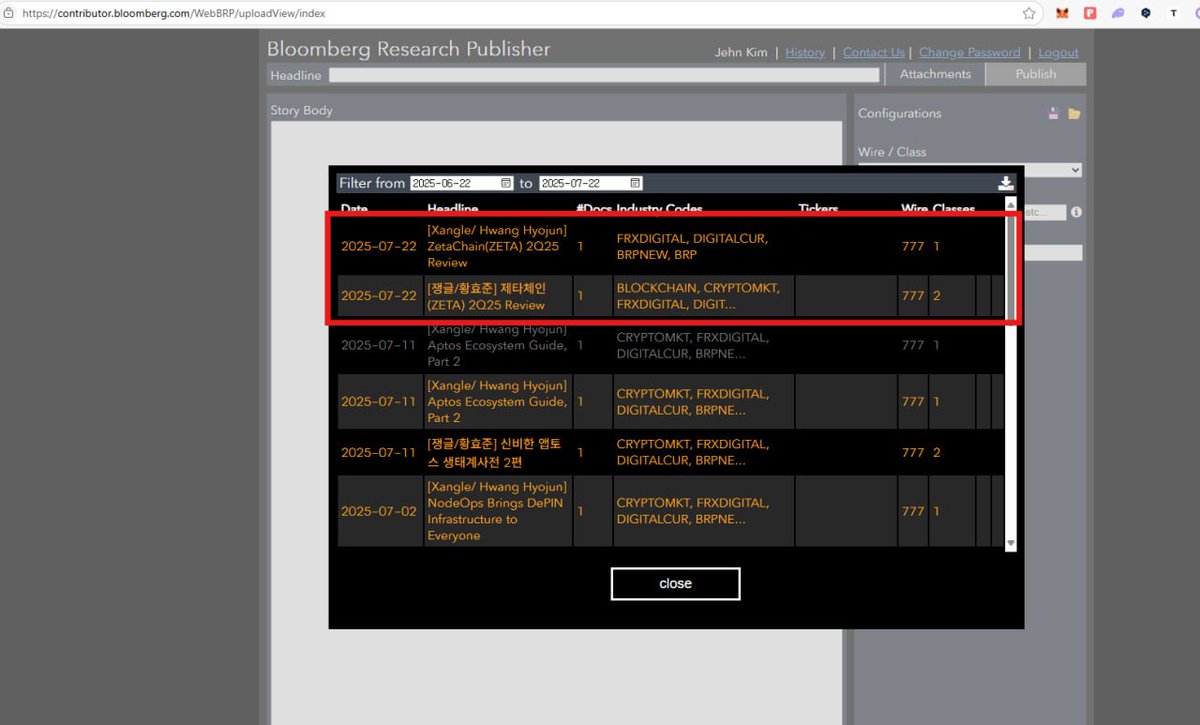Image resolution: width=1200 pixels, height=725 pixels.
Task: Click 2025-07-11 date of 신비한 앱토스 row
Action: point(378,452)
